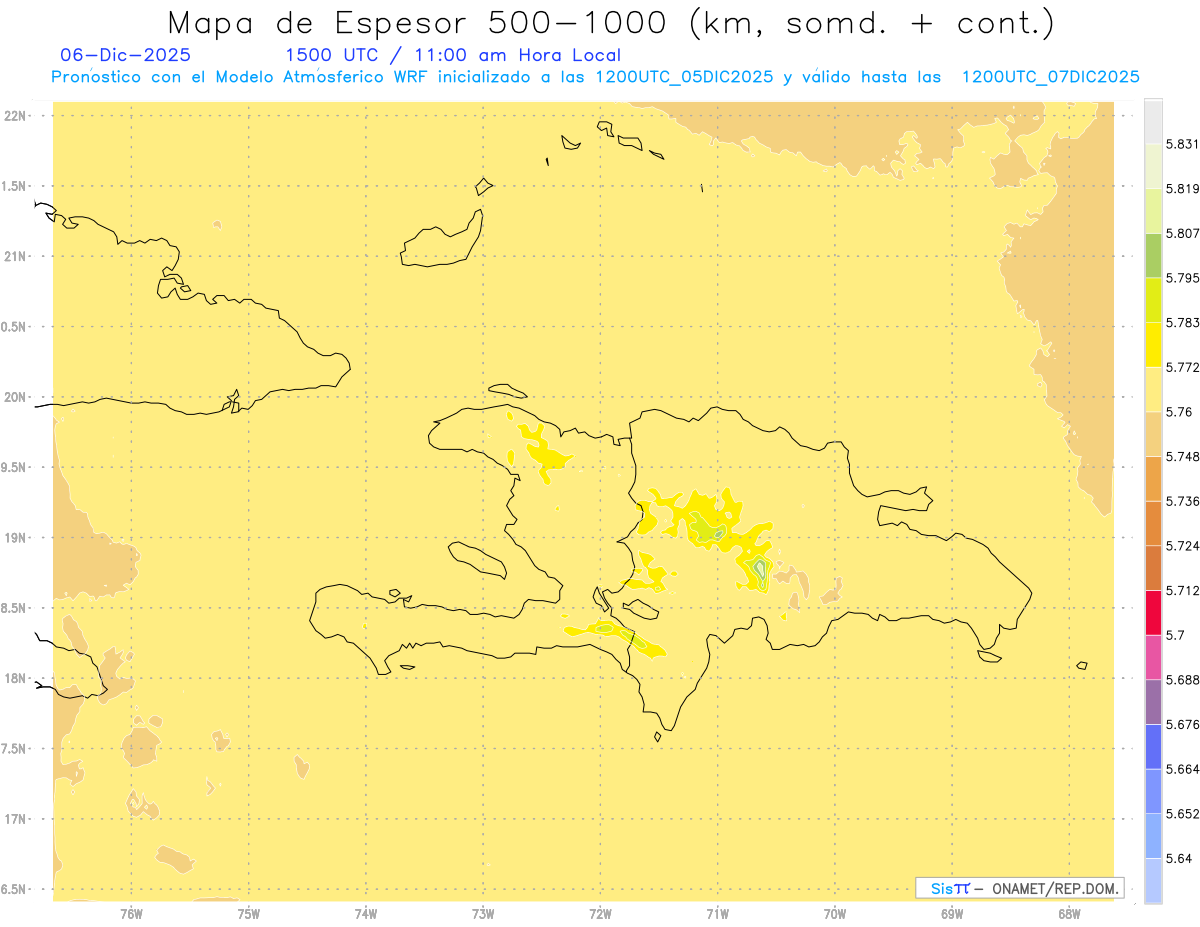Image resolution: width=1200 pixels, height=927 pixels.
Task: Click the light gray top color bar segment
Action: [1153, 121]
